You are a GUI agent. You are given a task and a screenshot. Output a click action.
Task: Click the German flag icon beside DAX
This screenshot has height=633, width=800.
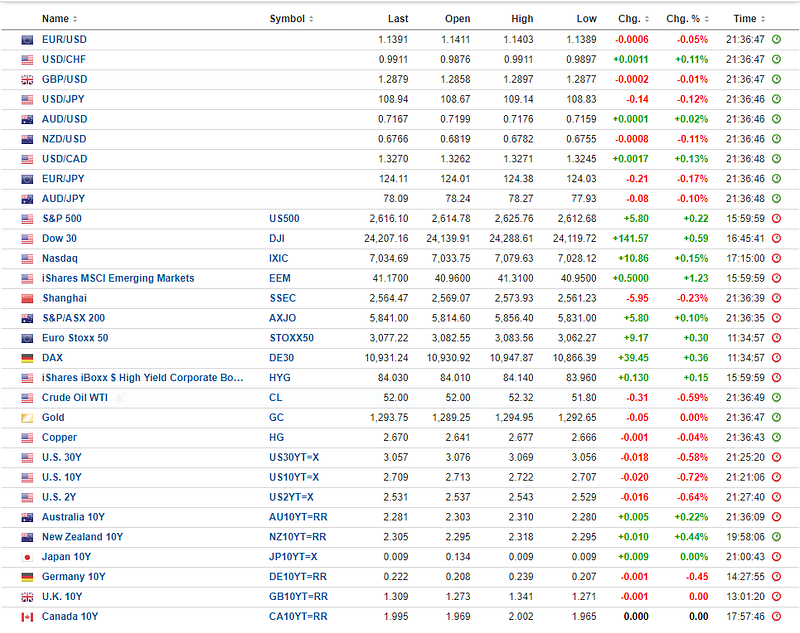pyautogui.click(x=27, y=358)
